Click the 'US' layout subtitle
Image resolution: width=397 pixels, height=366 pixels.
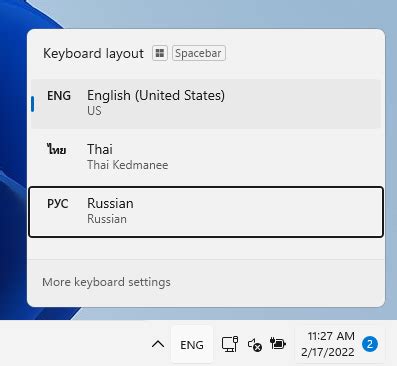coord(94,111)
